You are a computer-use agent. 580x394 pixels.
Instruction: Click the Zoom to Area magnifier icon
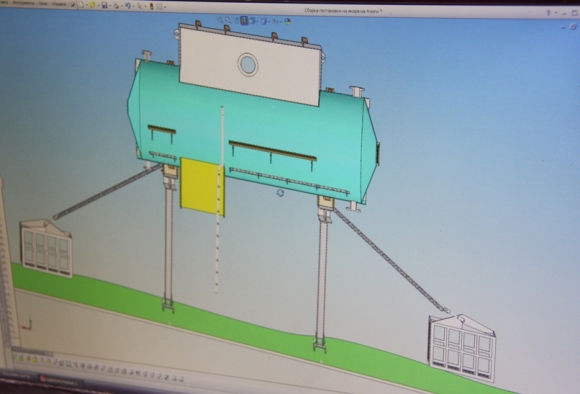click(x=228, y=20)
